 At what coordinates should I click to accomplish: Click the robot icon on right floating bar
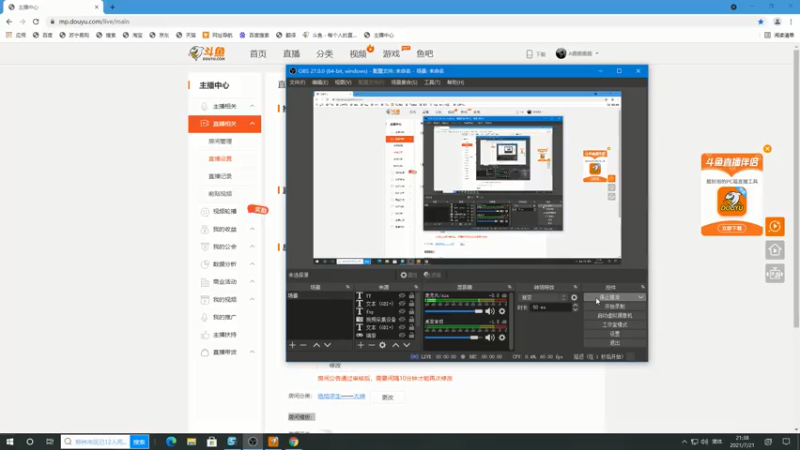pos(774,274)
